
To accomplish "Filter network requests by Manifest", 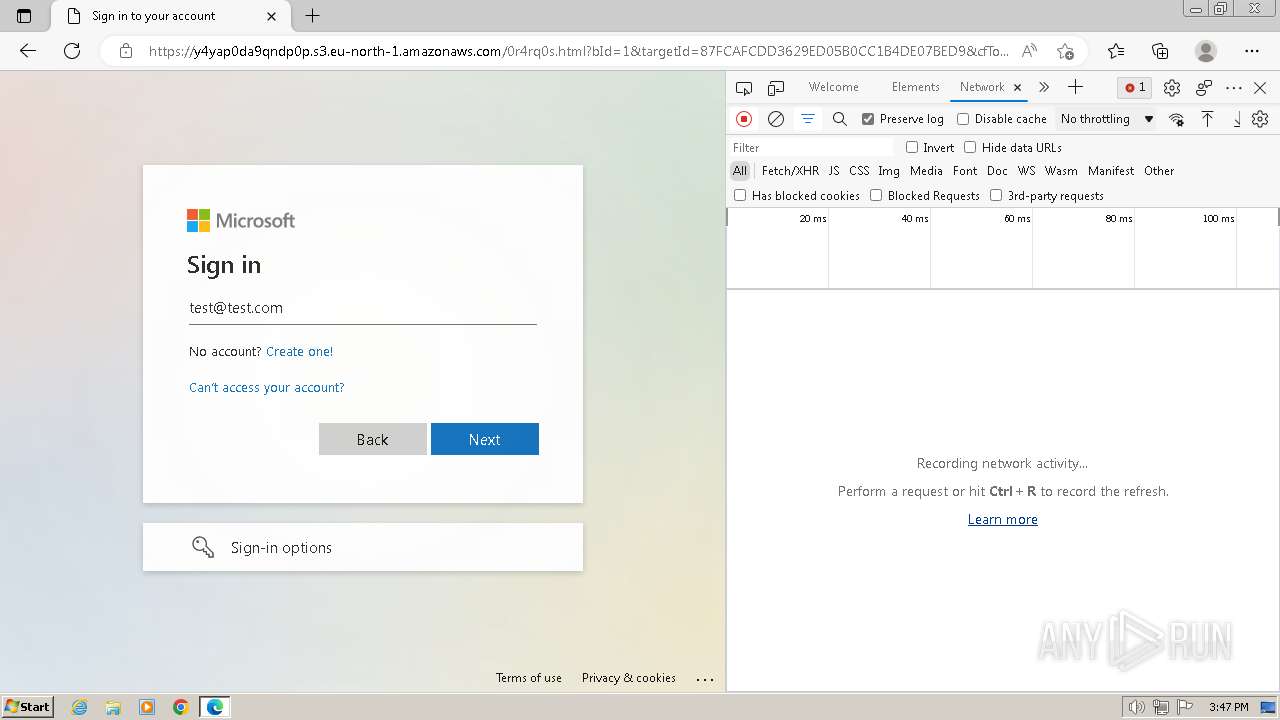I will (1111, 171).
